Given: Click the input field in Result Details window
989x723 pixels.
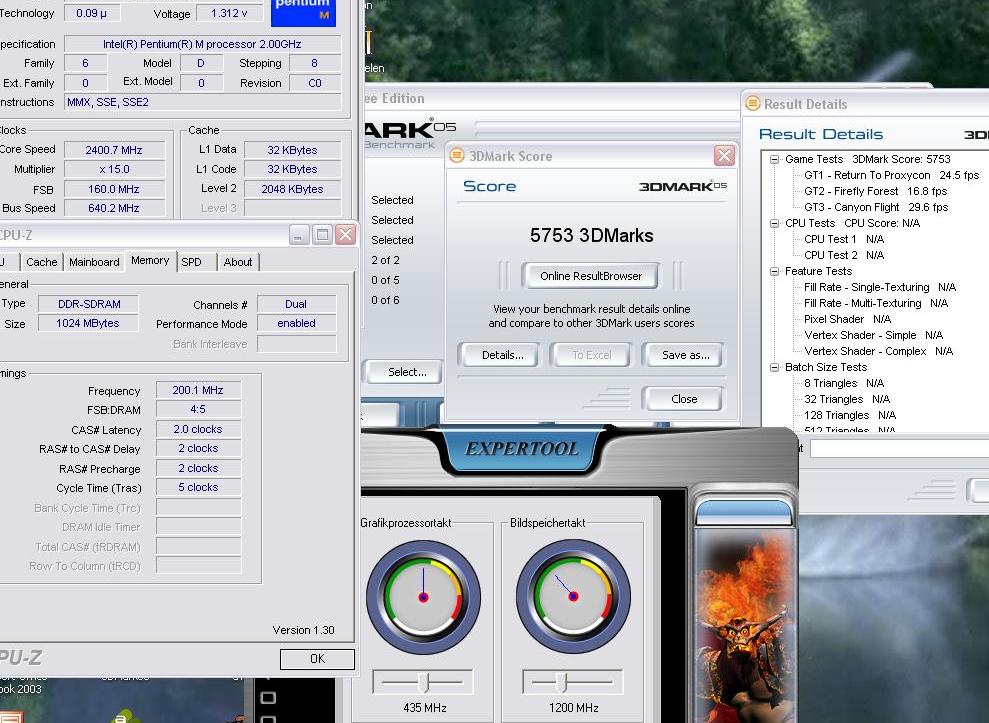Looking at the screenshot, I should 899,449.
